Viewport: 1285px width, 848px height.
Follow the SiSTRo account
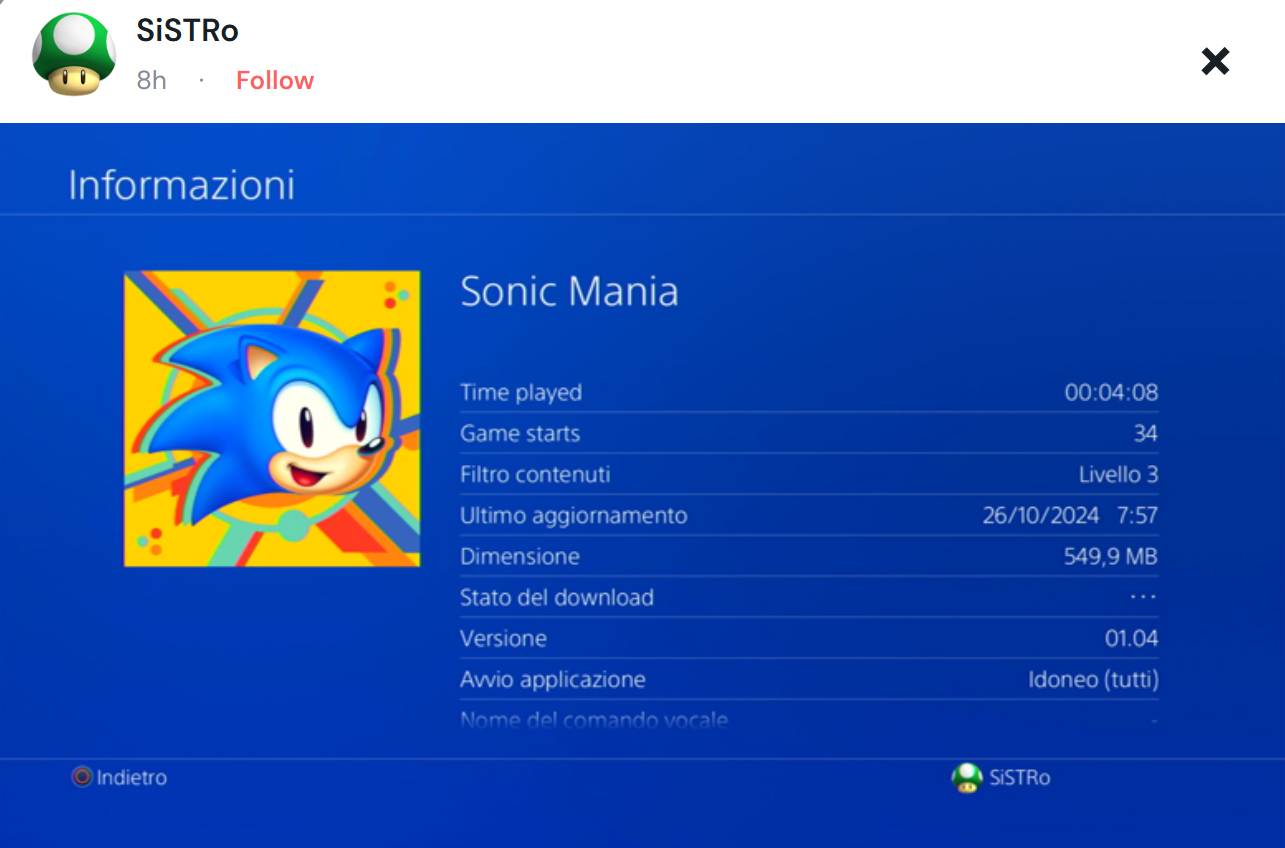click(275, 81)
